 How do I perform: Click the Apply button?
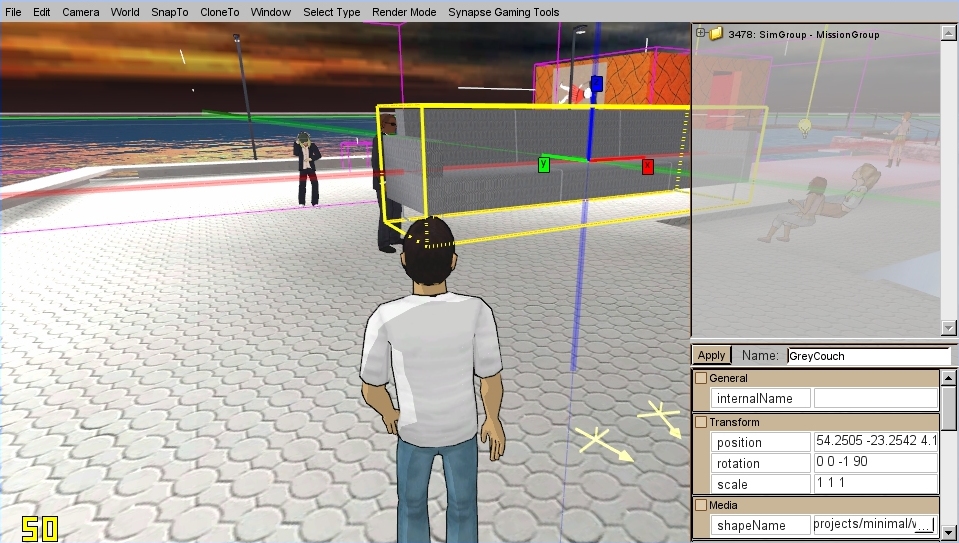[711, 355]
